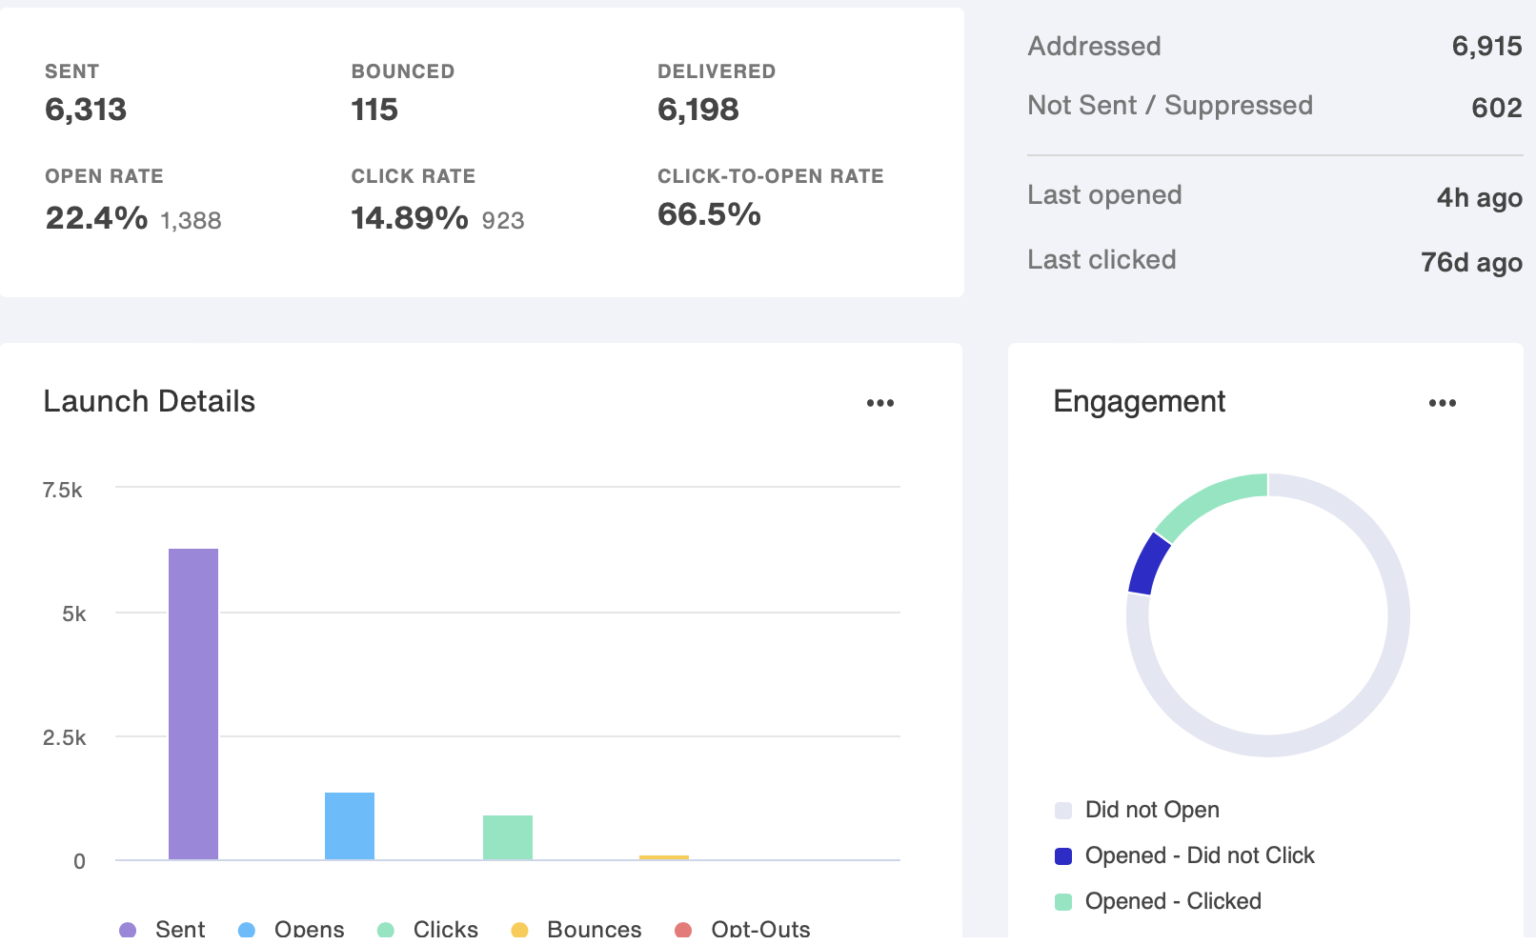Click the small yellow Bounces bar

tap(664, 857)
